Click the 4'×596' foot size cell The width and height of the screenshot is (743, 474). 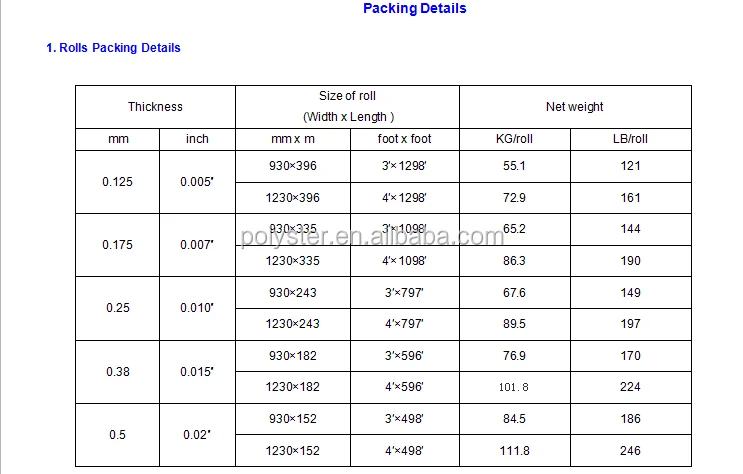click(404, 387)
